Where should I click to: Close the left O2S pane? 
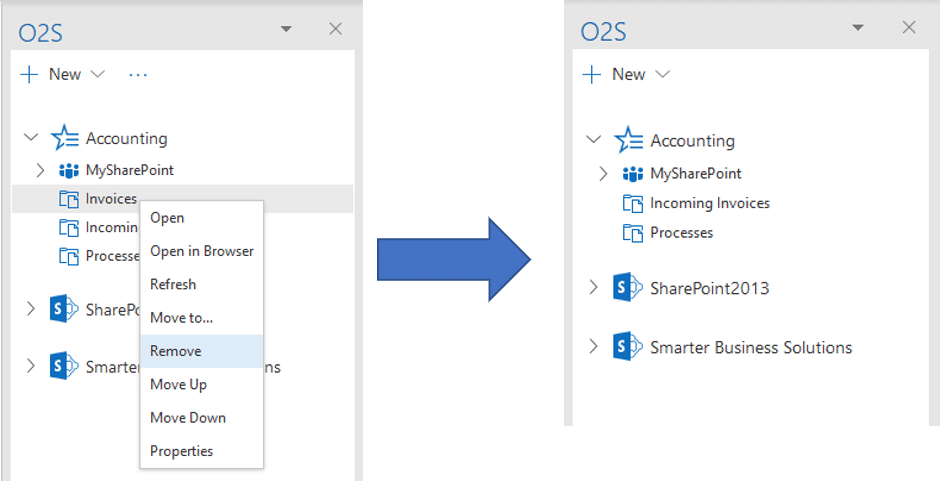coord(336,29)
